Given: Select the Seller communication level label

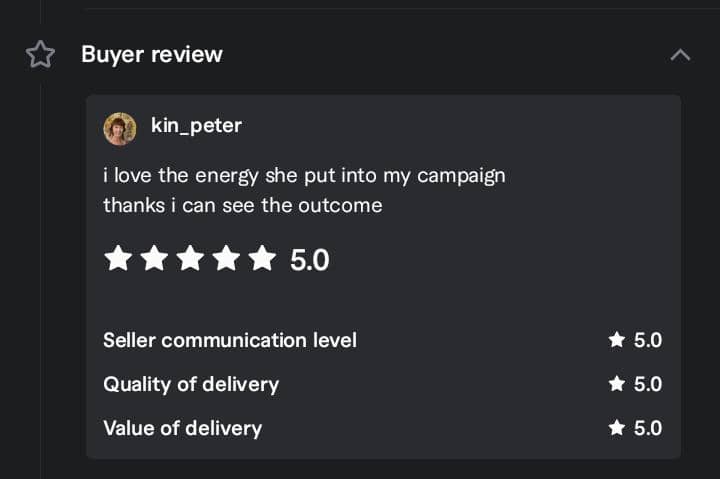Looking at the screenshot, I should (x=230, y=340).
